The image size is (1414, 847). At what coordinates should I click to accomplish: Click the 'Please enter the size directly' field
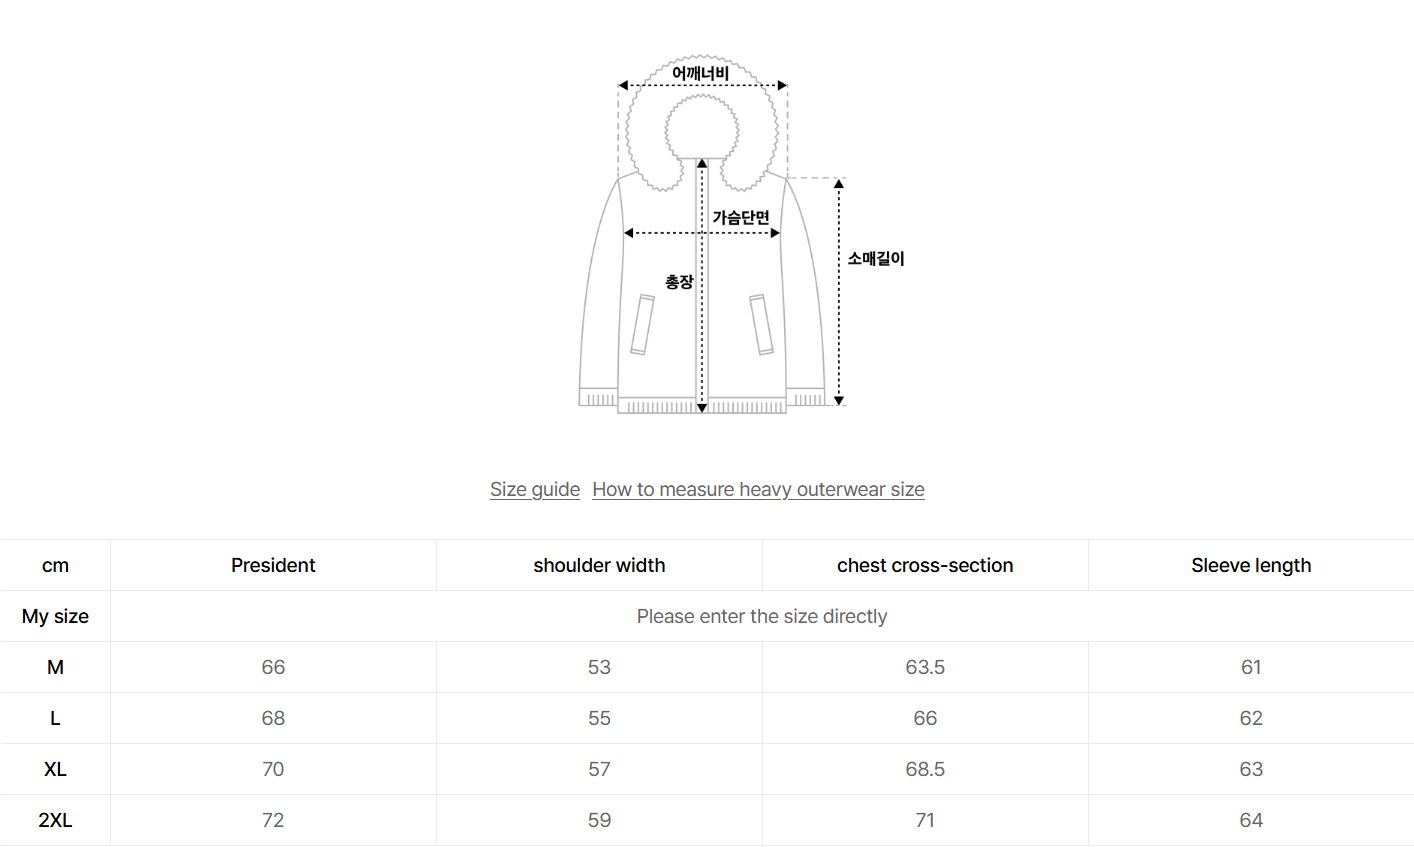762,616
